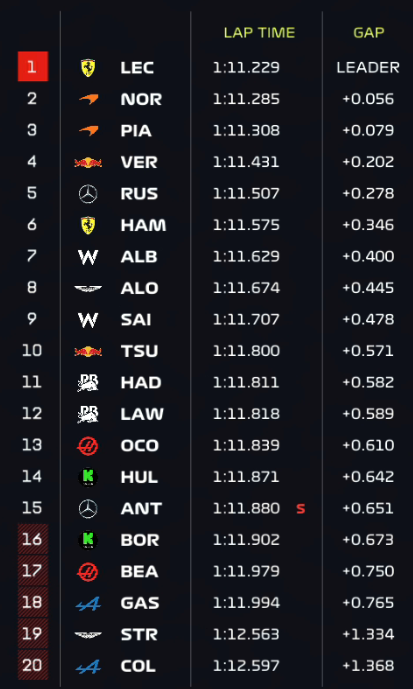Click the red position 1 badge
The image size is (413, 689).
pos(33,66)
